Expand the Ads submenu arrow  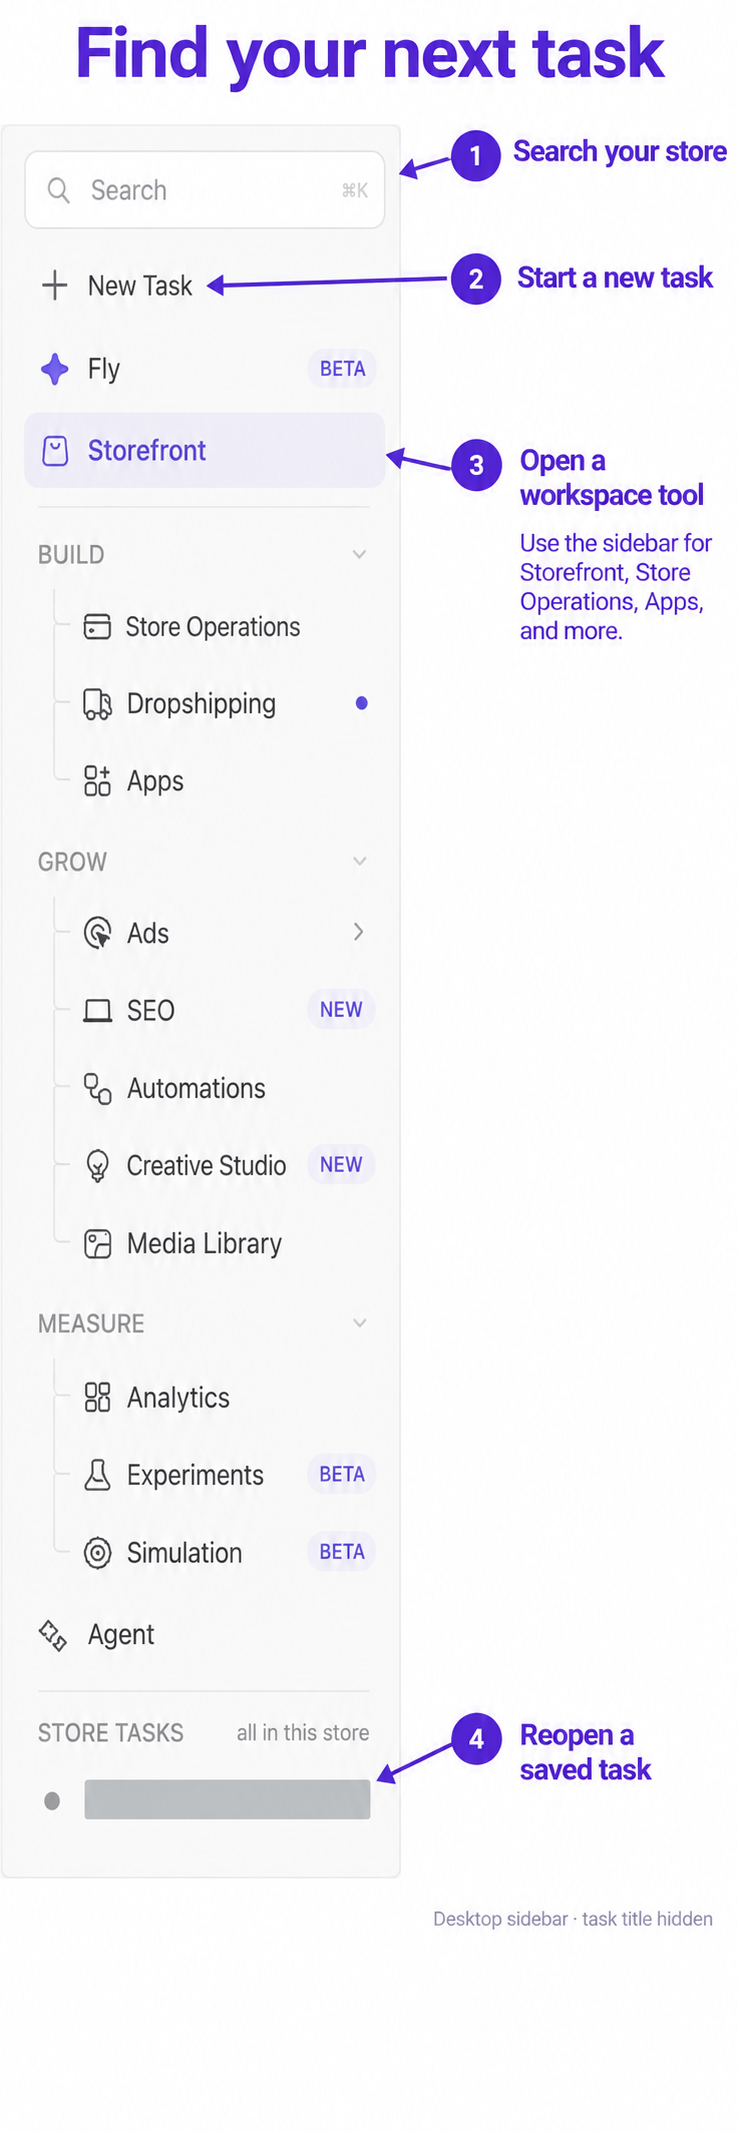[x=358, y=932]
